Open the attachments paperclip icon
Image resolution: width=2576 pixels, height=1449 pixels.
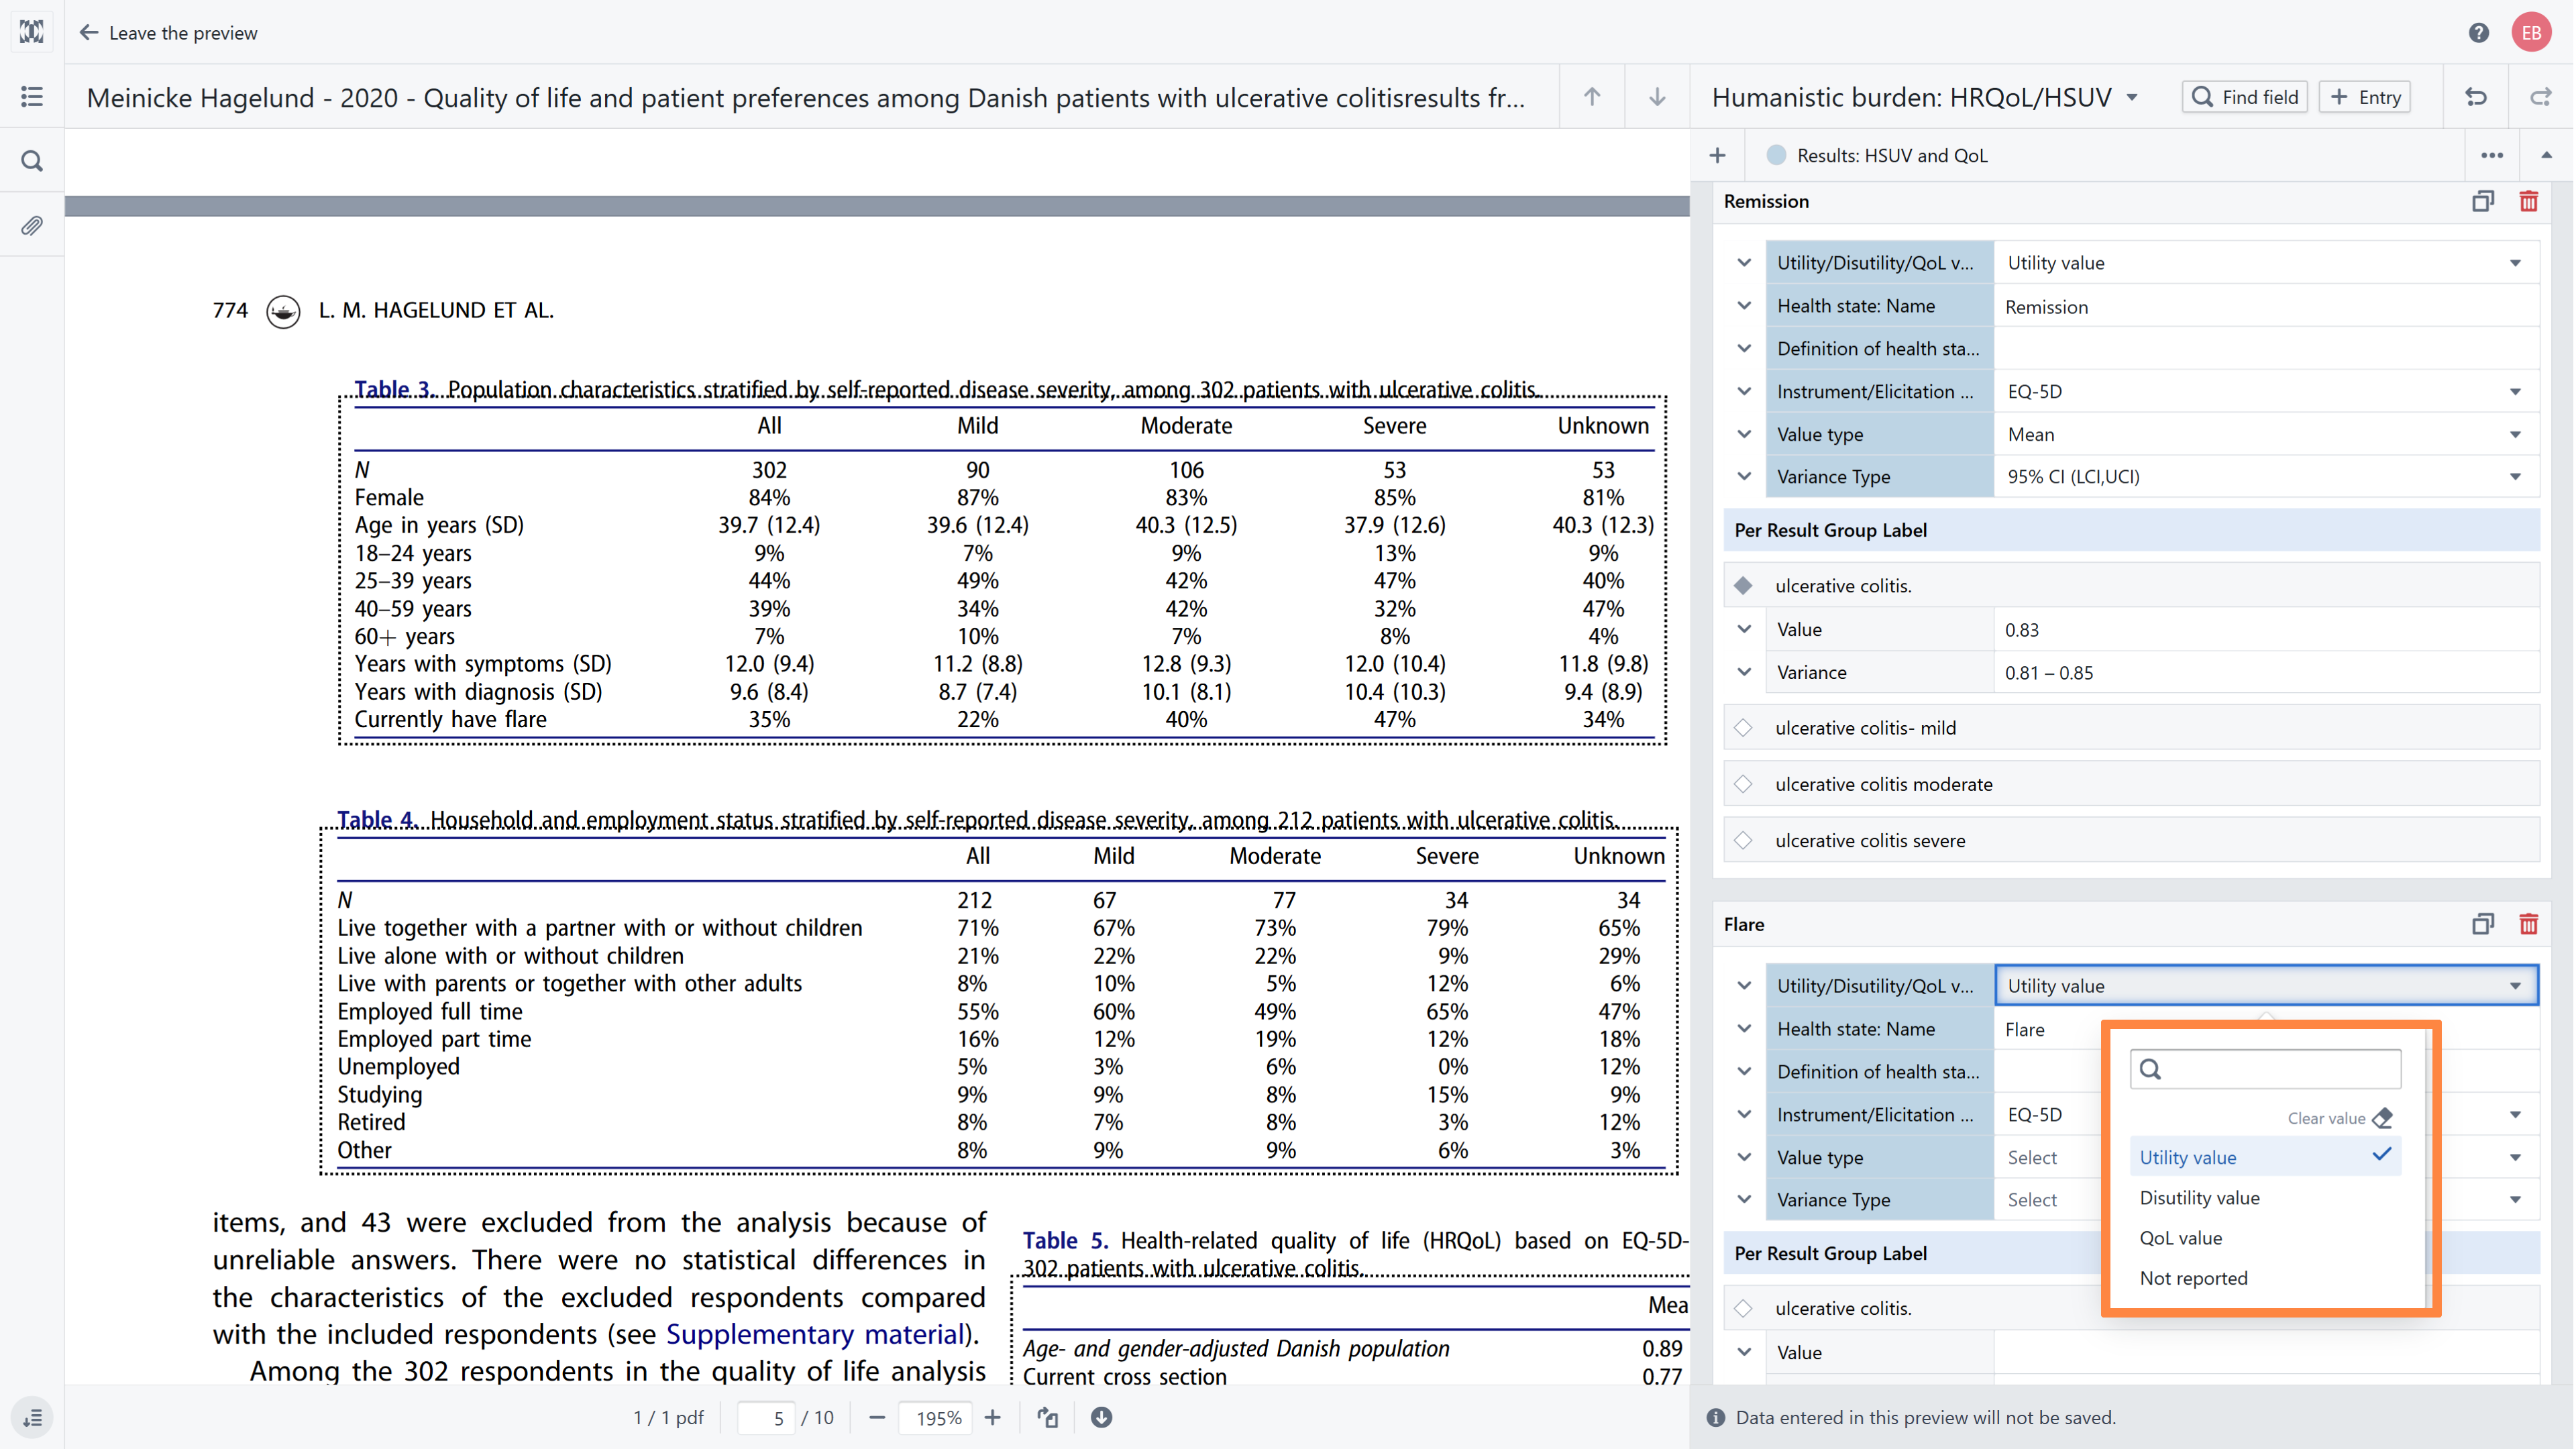pos(32,226)
